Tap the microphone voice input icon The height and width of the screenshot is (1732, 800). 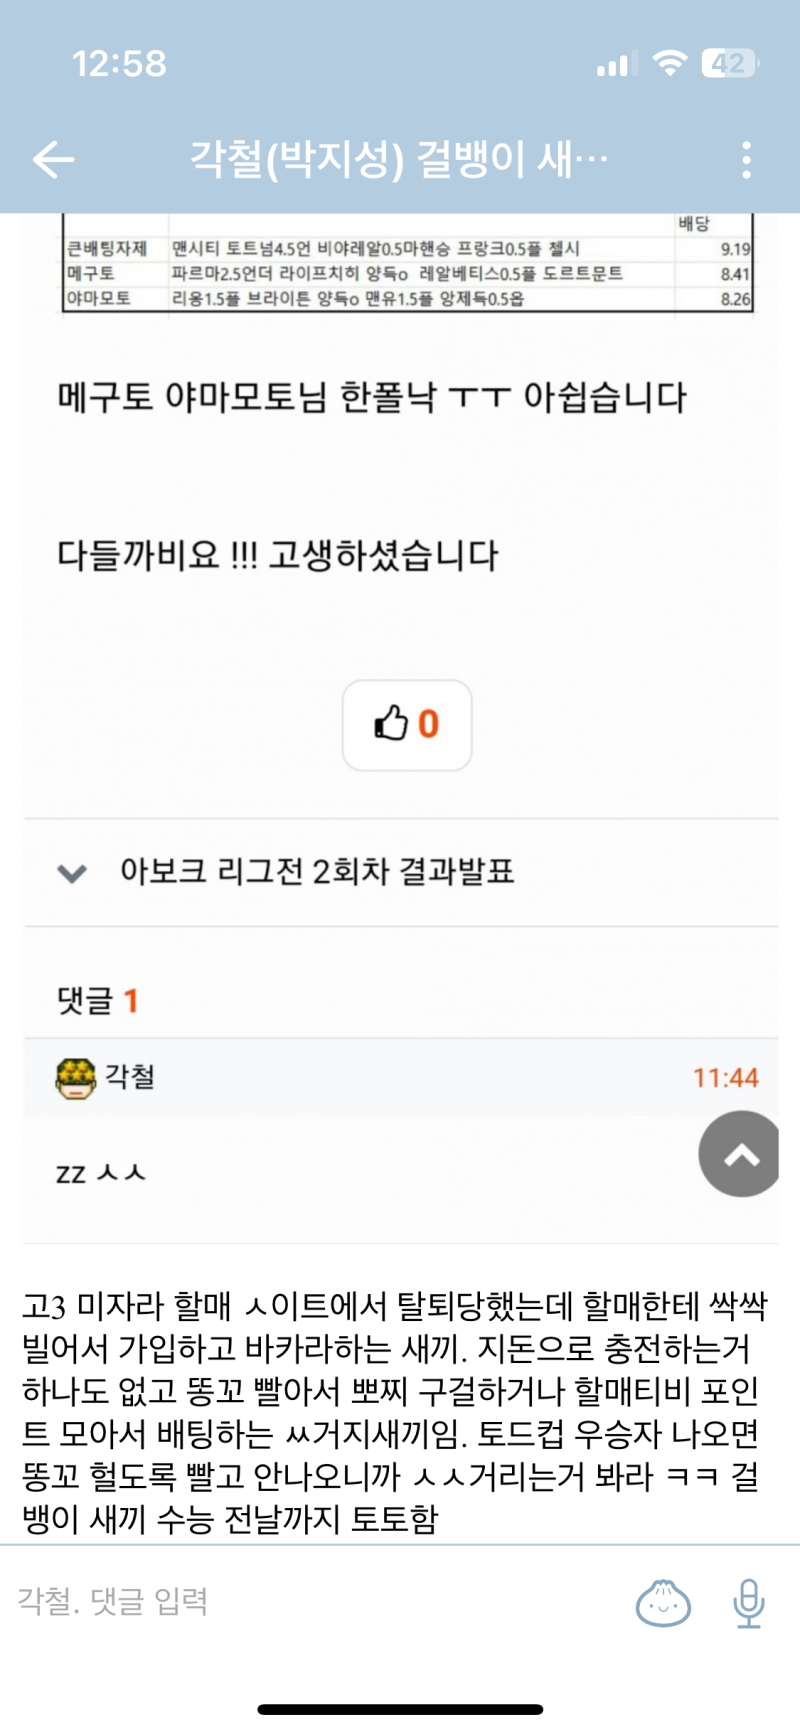pyautogui.click(x=748, y=1603)
